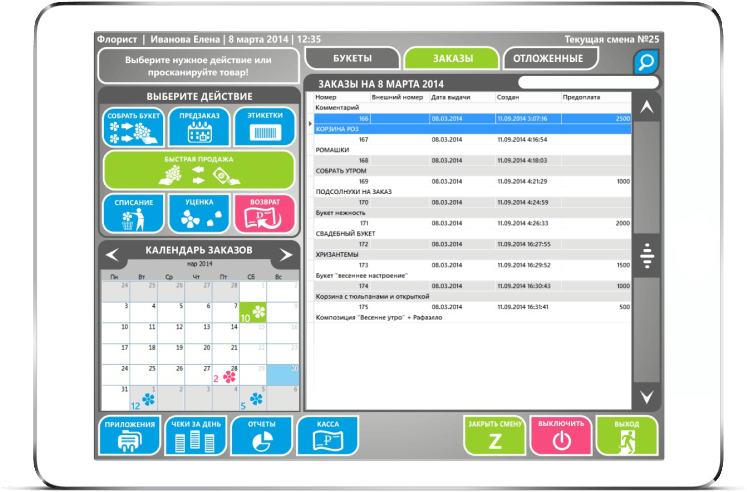This screenshot has width=747, height=492.
Task: Open the Отчеты reports button
Action: click(262, 436)
